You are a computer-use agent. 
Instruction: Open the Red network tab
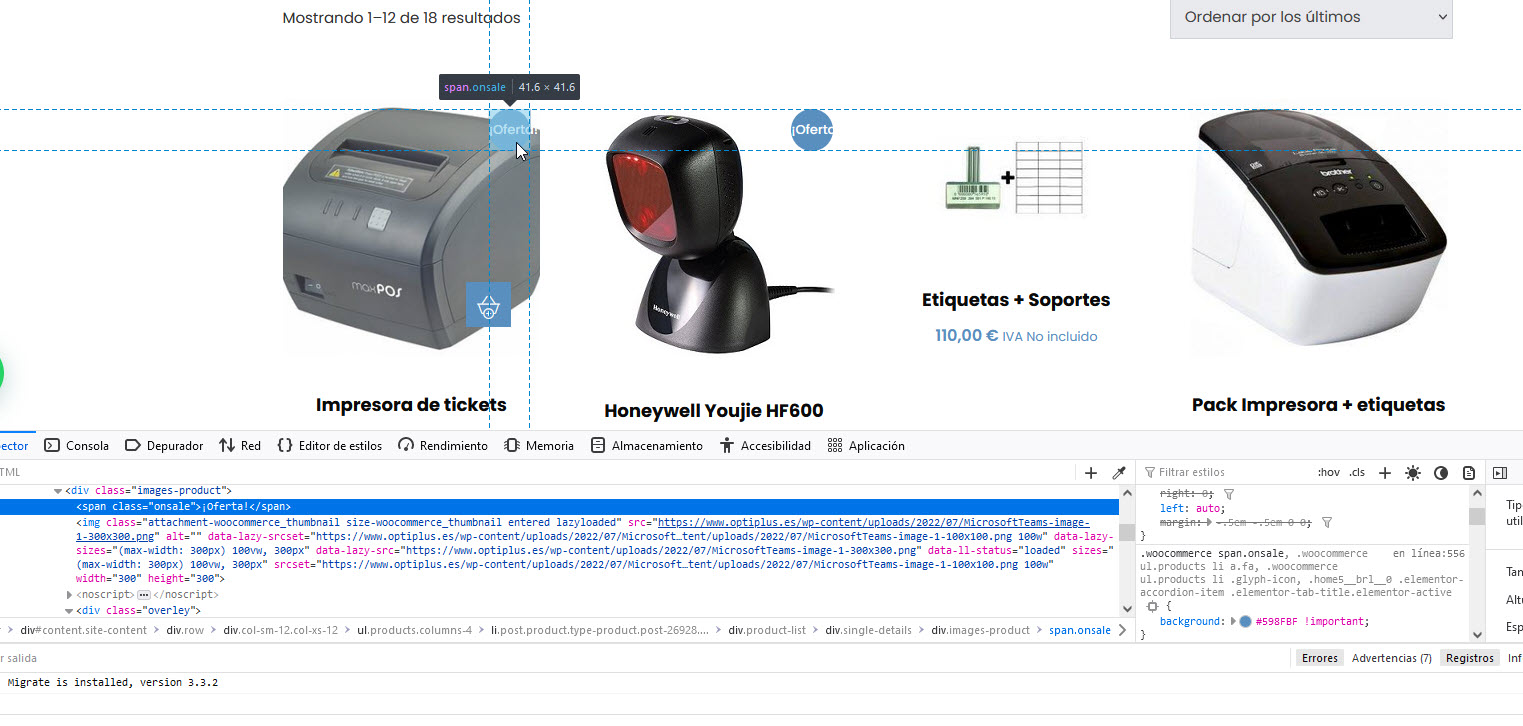pyautogui.click(x=240, y=445)
